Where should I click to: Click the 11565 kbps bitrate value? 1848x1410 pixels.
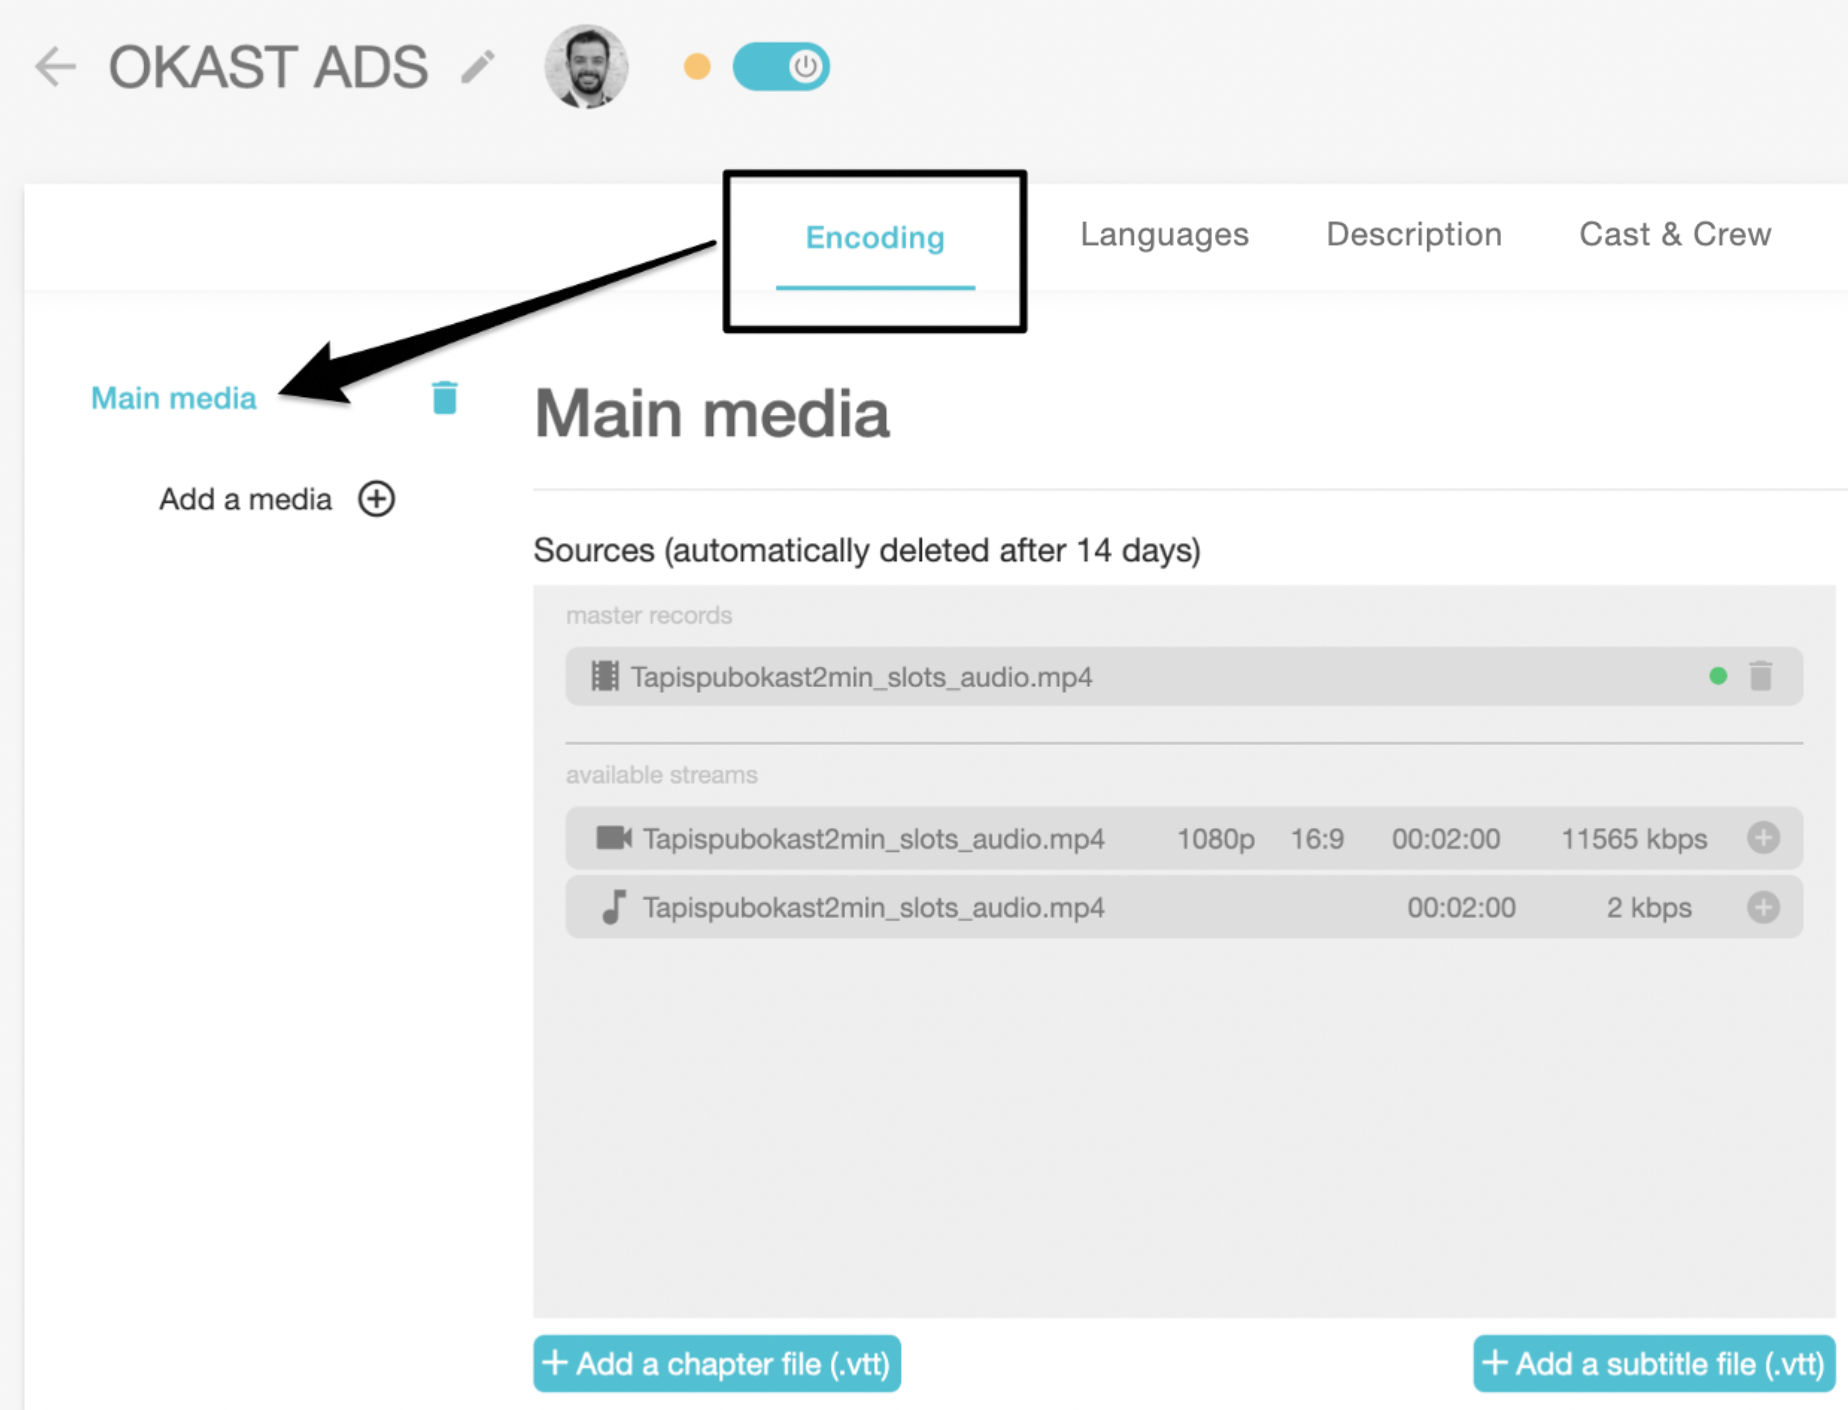pyautogui.click(x=1634, y=839)
